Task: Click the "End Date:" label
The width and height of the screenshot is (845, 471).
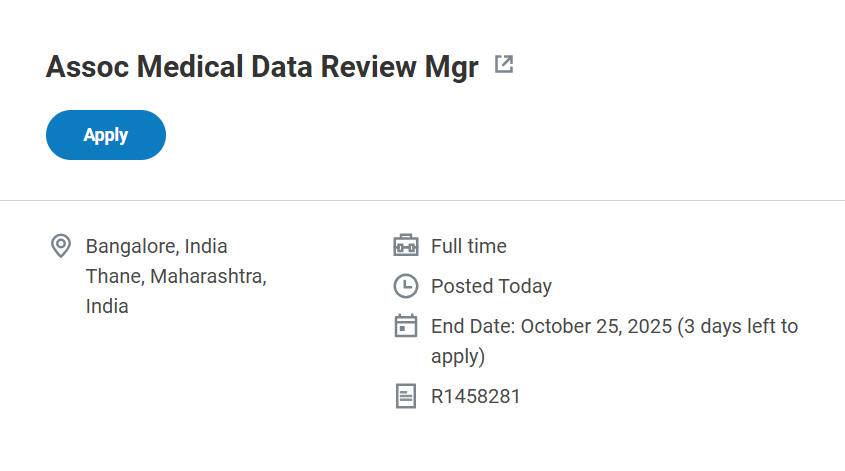Action: tap(473, 326)
